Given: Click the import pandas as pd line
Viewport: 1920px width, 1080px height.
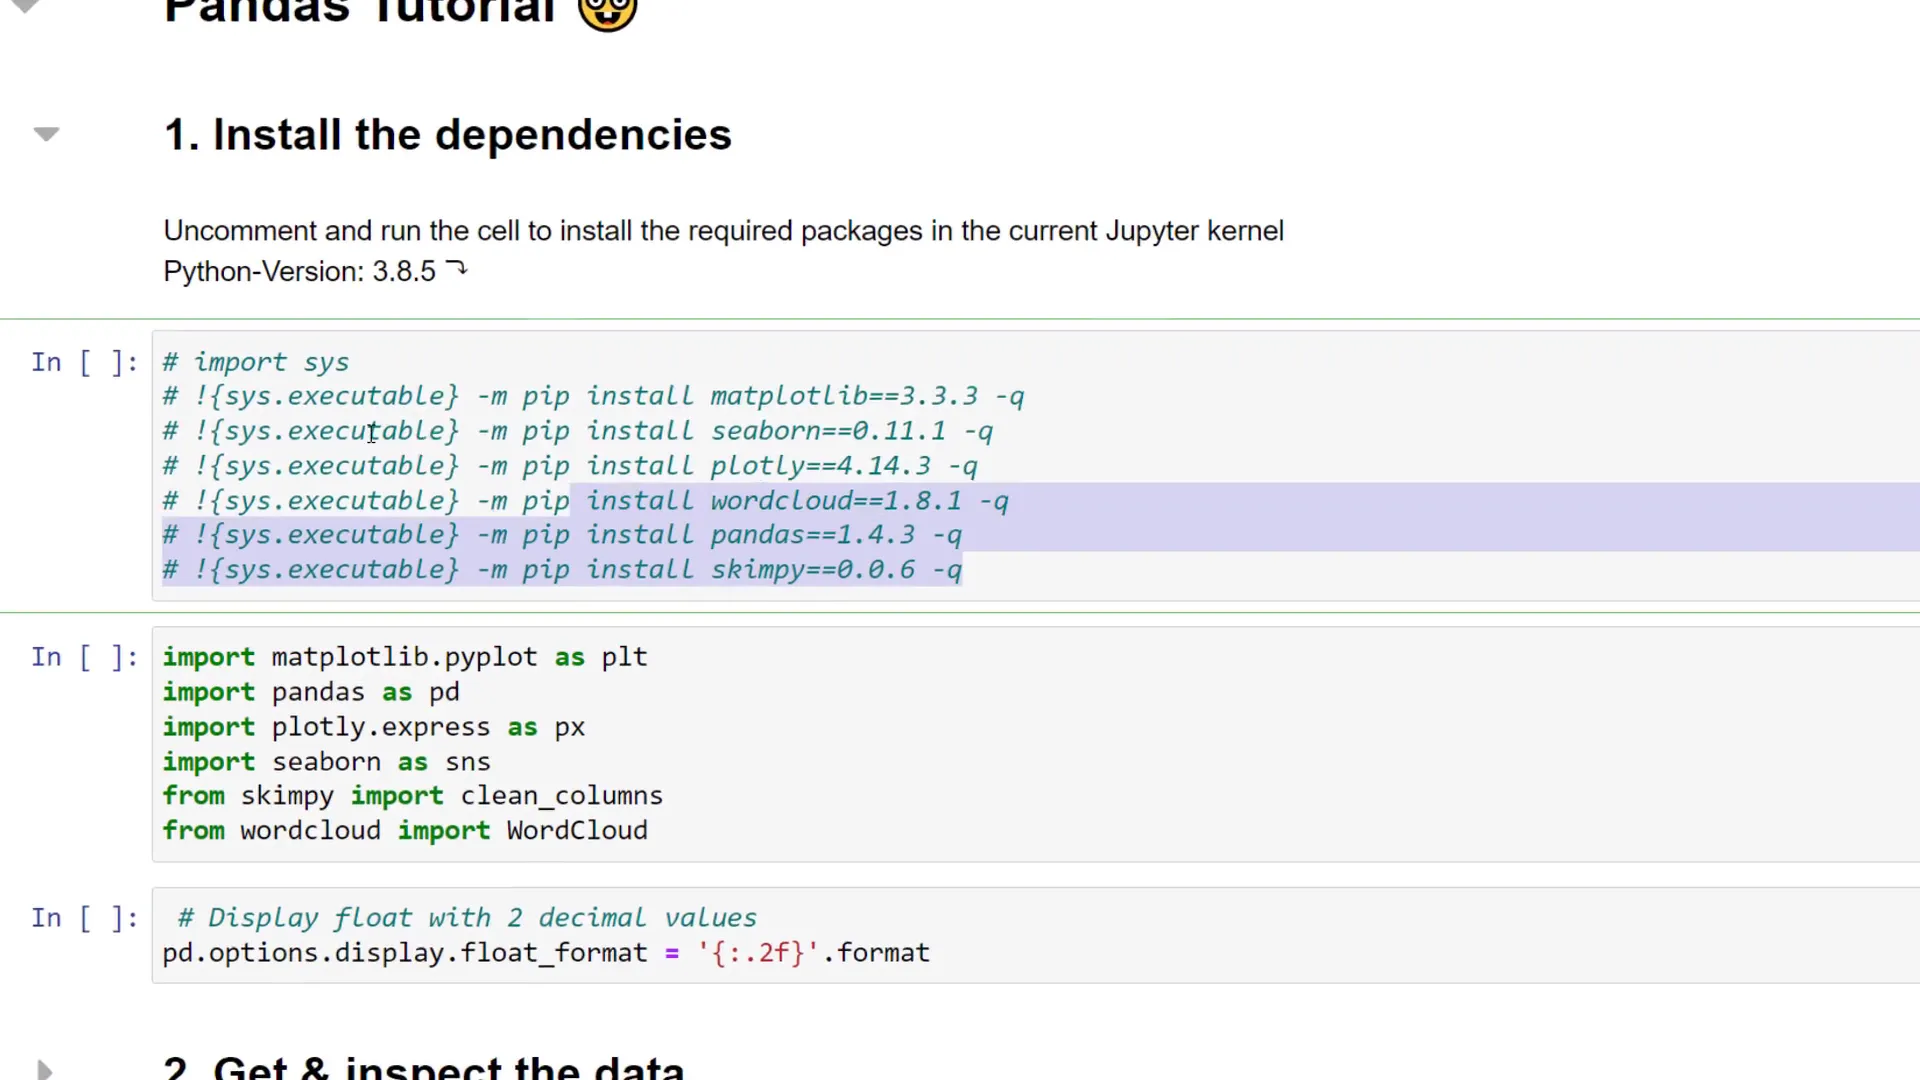Looking at the screenshot, I should tap(310, 691).
